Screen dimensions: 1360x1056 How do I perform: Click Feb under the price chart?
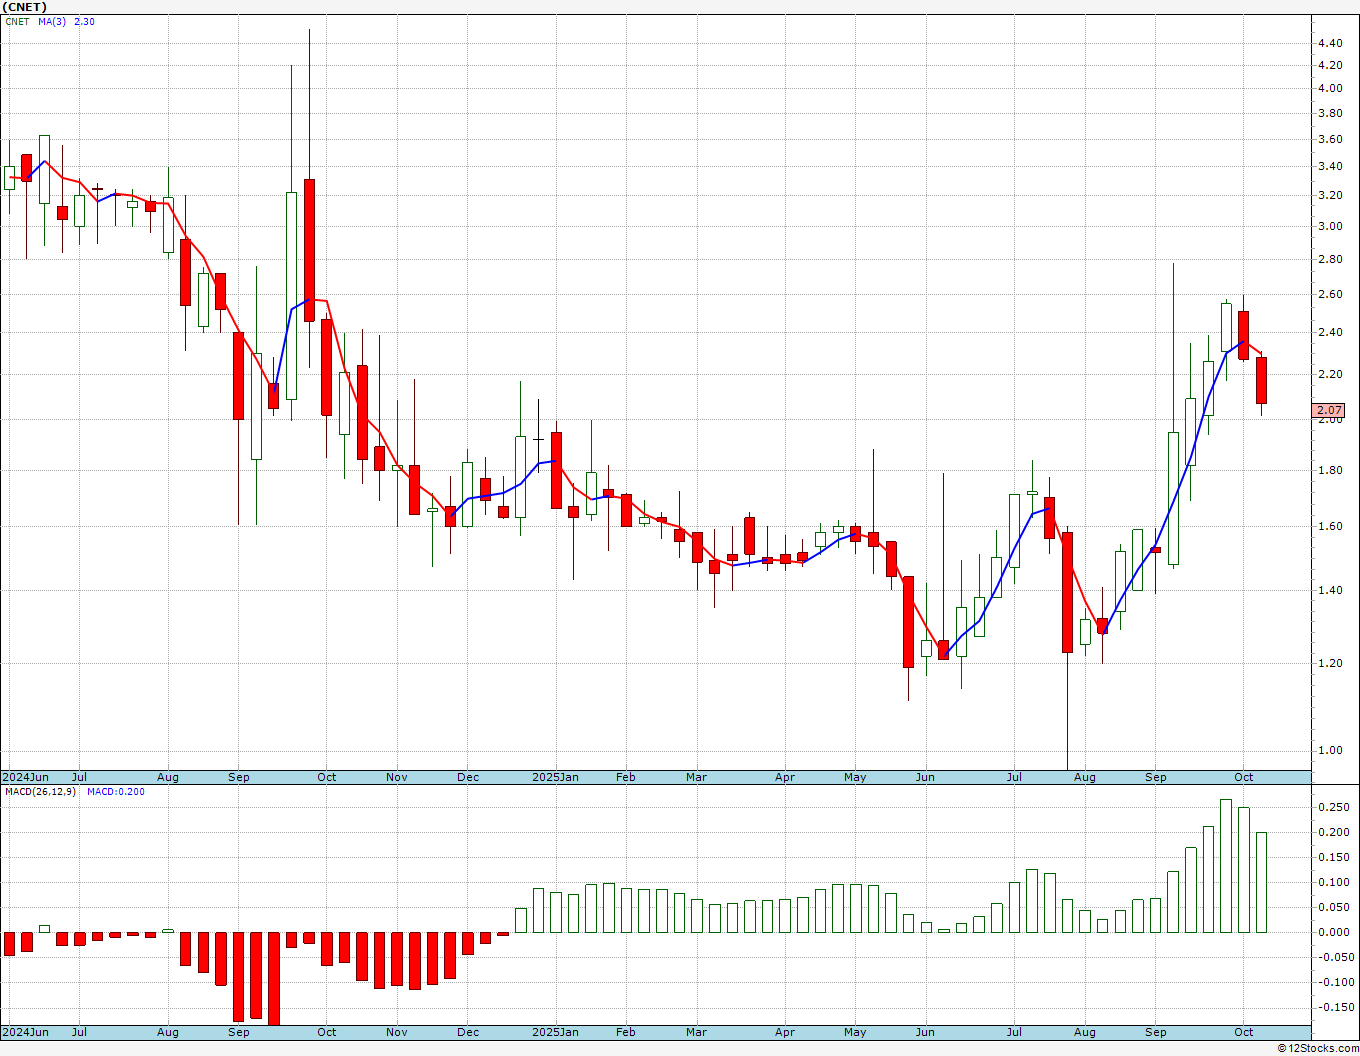pos(626,777)
